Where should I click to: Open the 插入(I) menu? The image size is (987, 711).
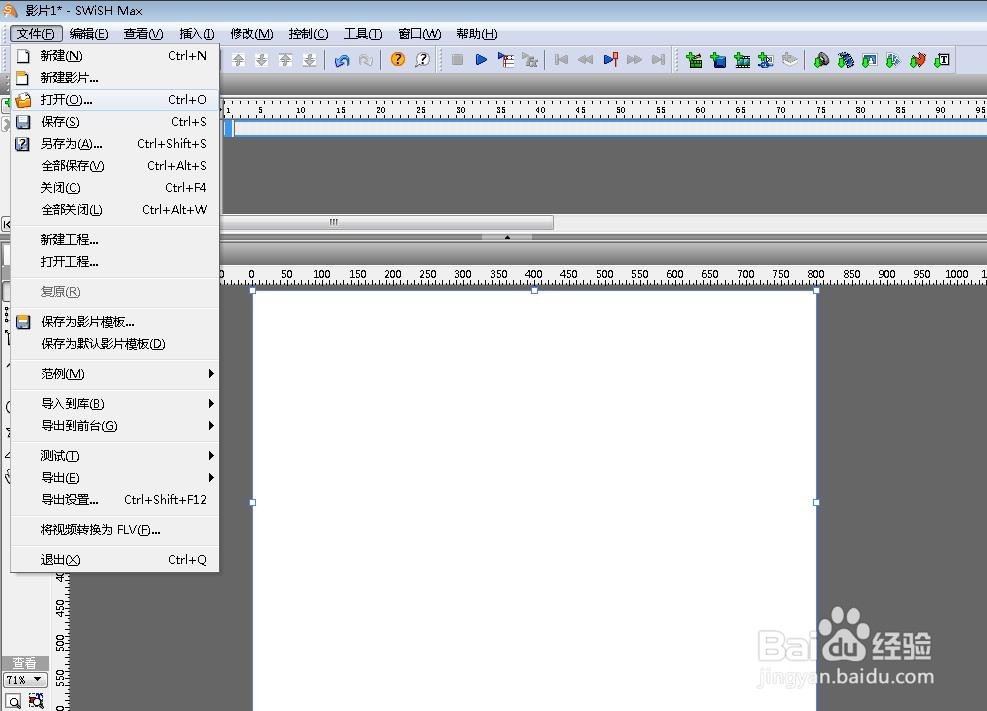pyautogui.click(x=196, y=34)
